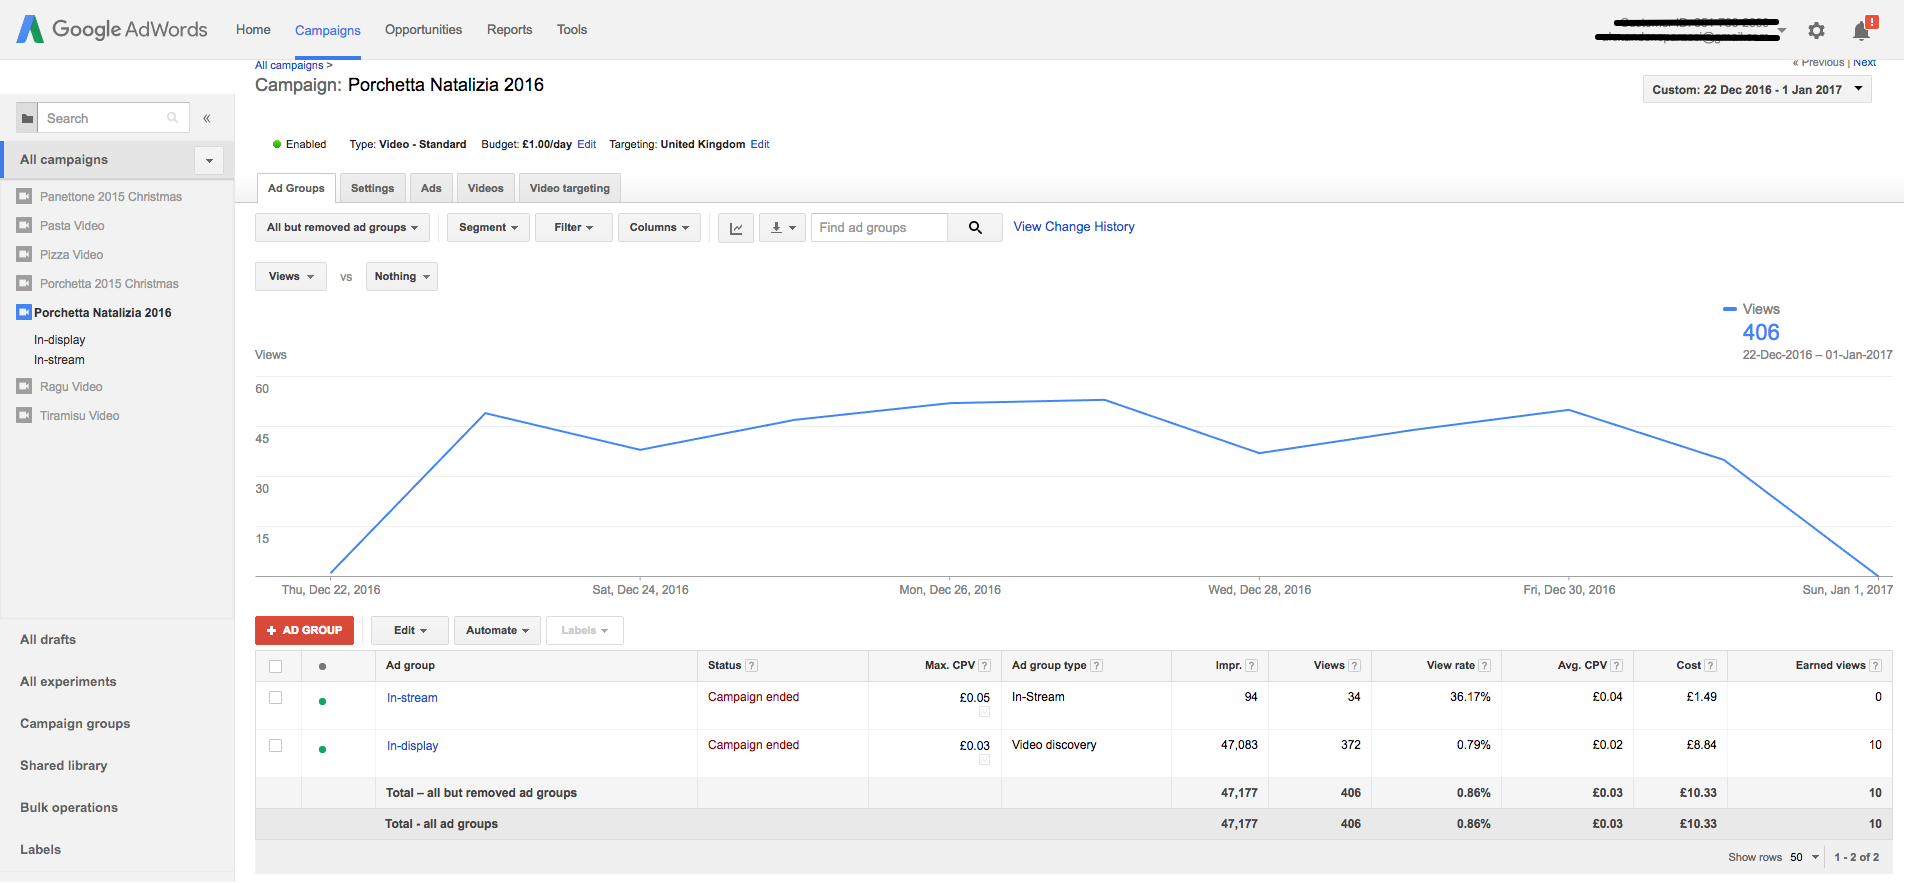Click the Tiramisu Video campaign icon

click(24, 415)
